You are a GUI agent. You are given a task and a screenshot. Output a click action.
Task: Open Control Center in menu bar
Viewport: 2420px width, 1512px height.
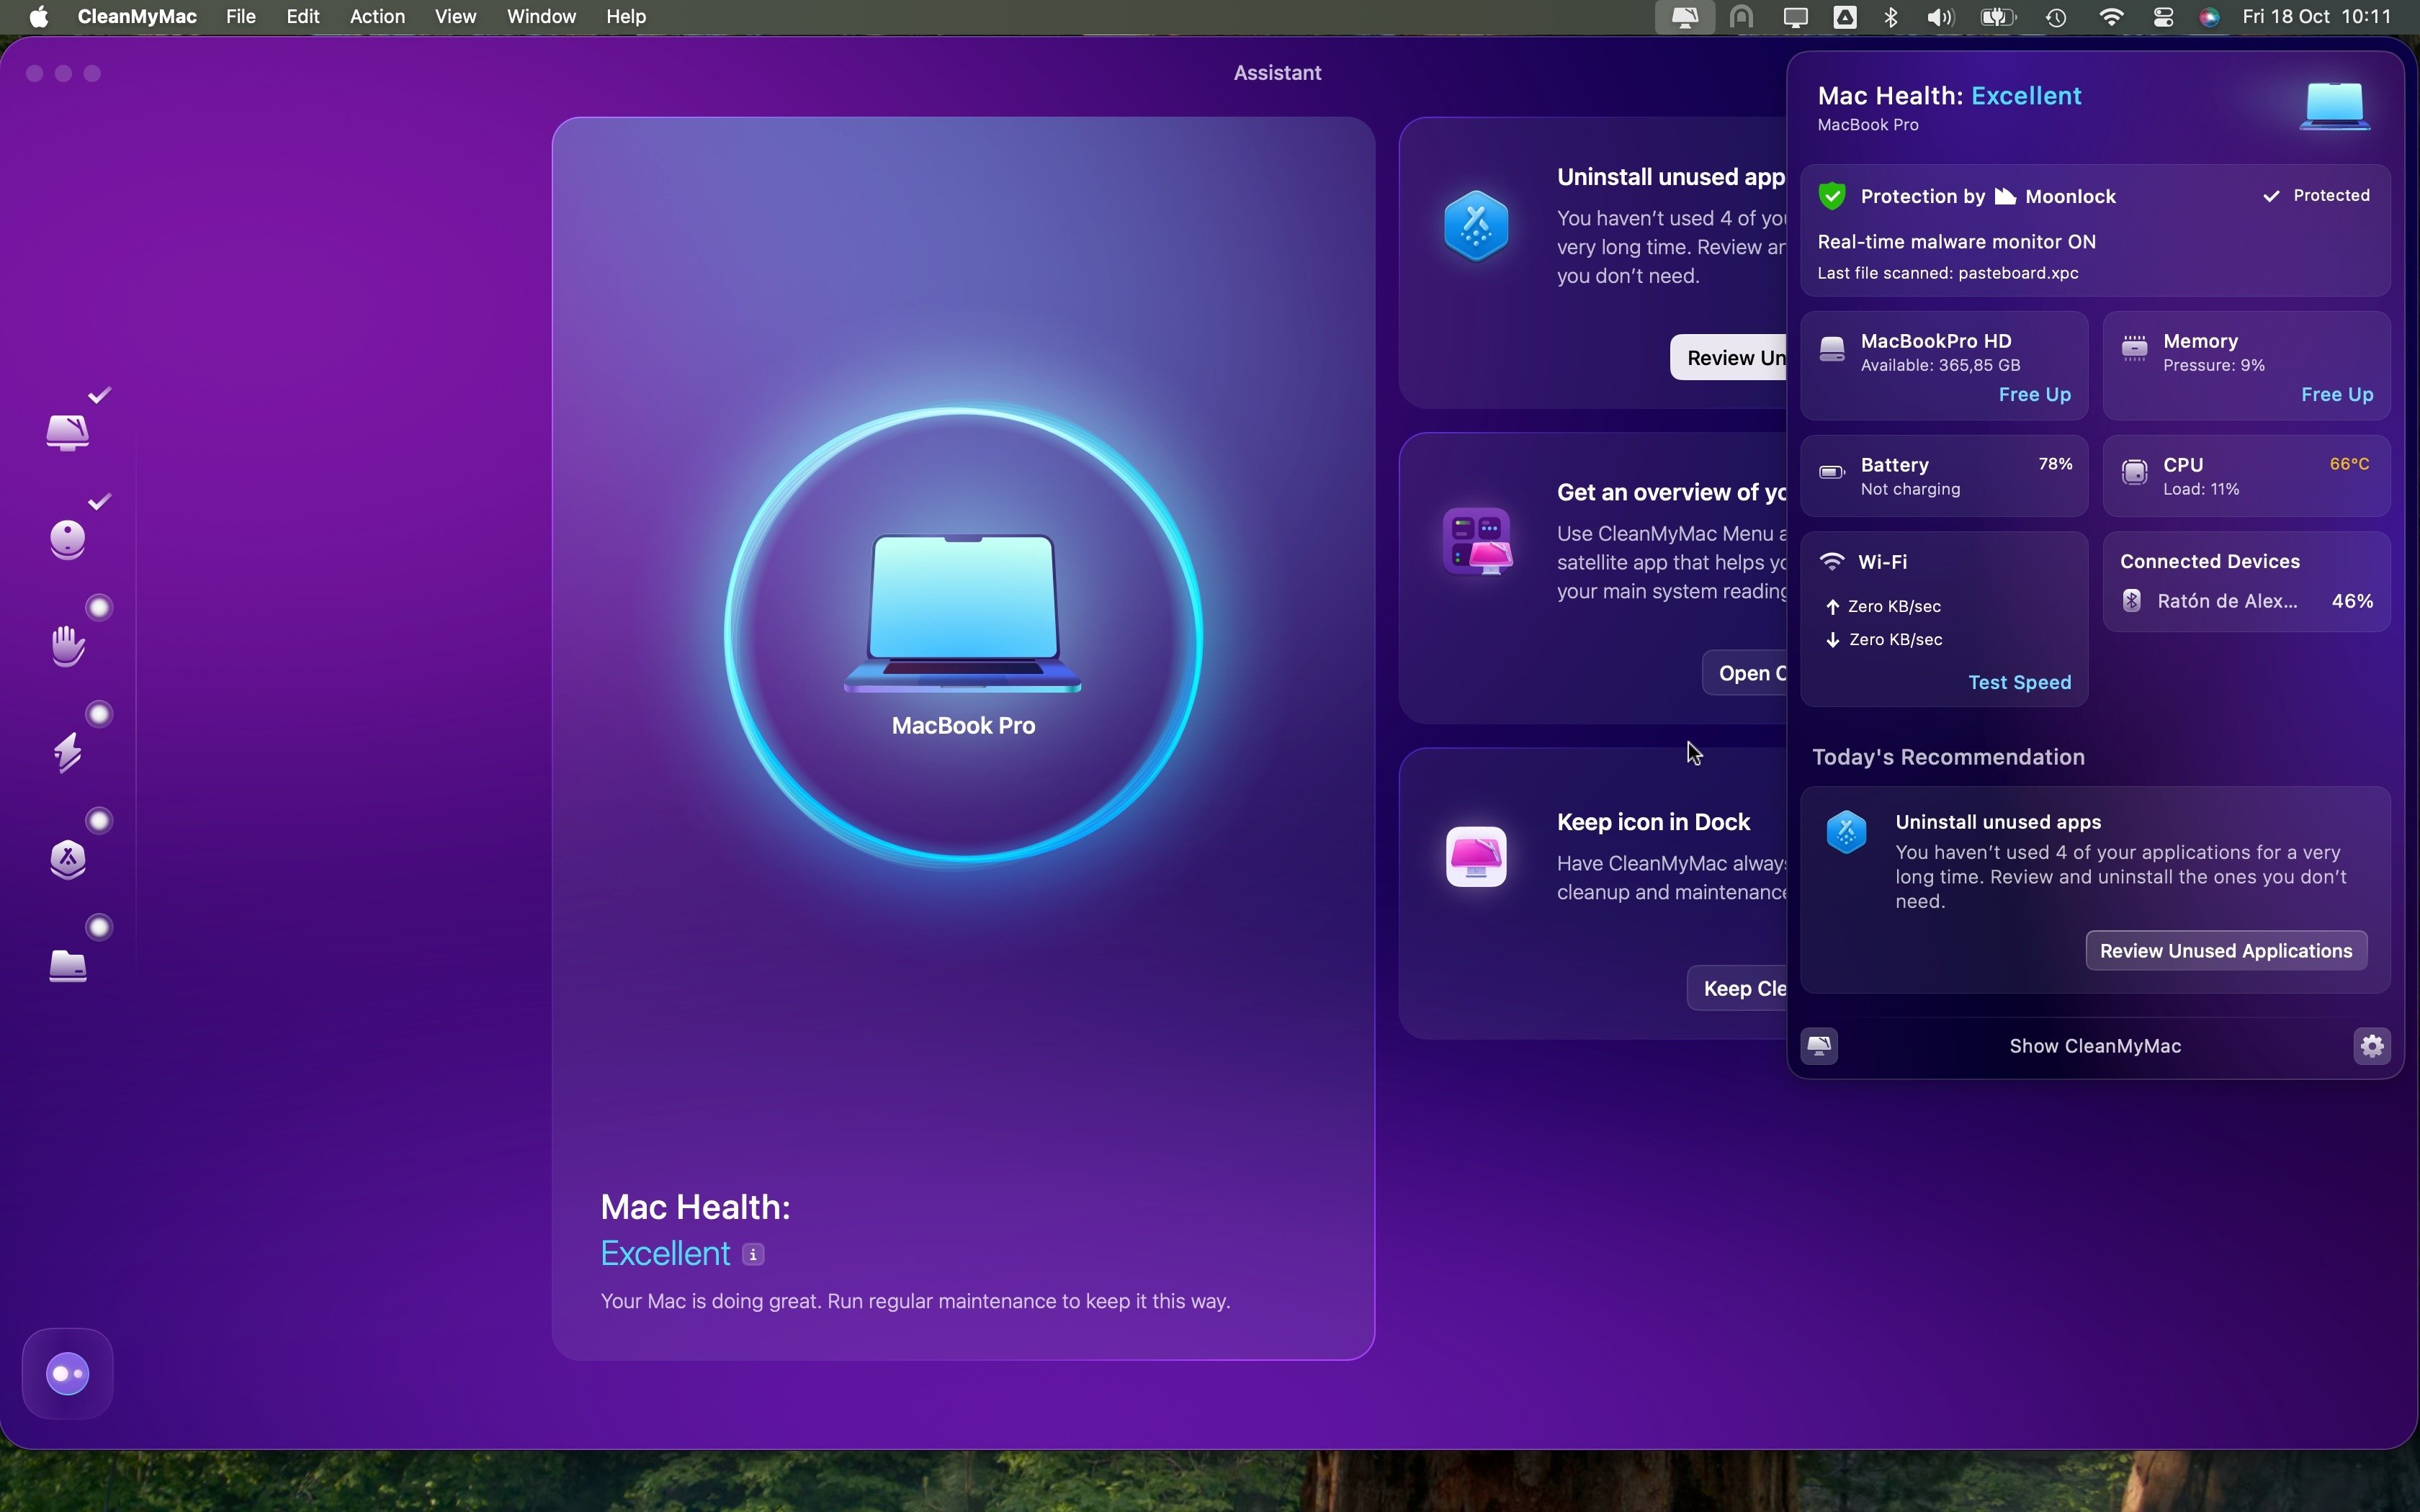pyautogui.click(x=2163, y=17)
